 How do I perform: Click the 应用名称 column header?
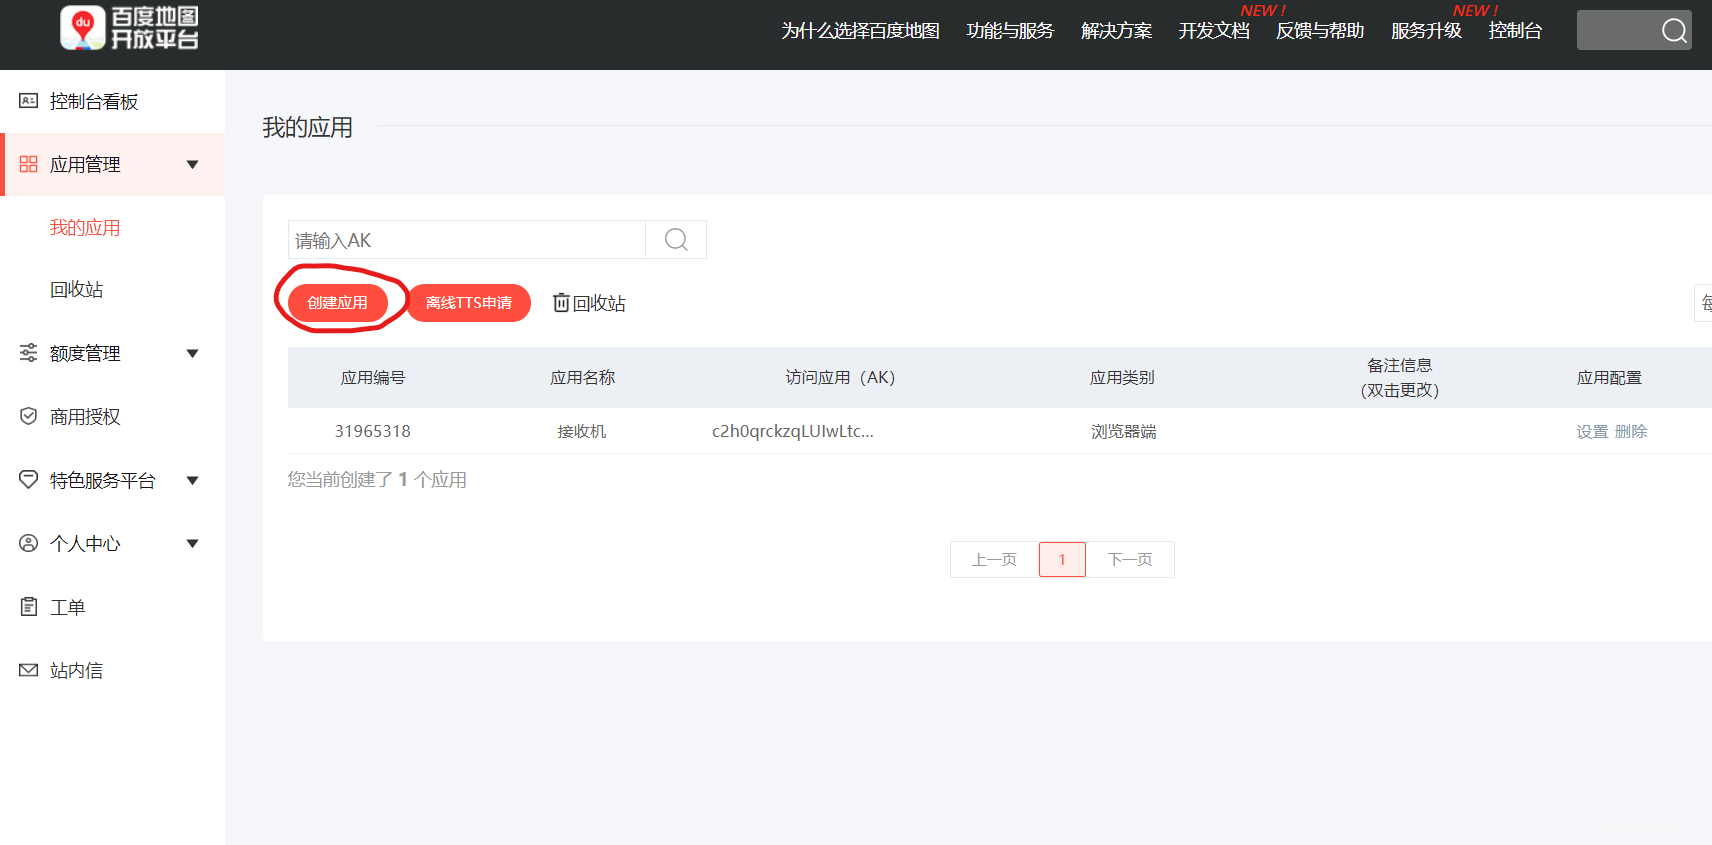pyautogui.click(x=582, y=377)
